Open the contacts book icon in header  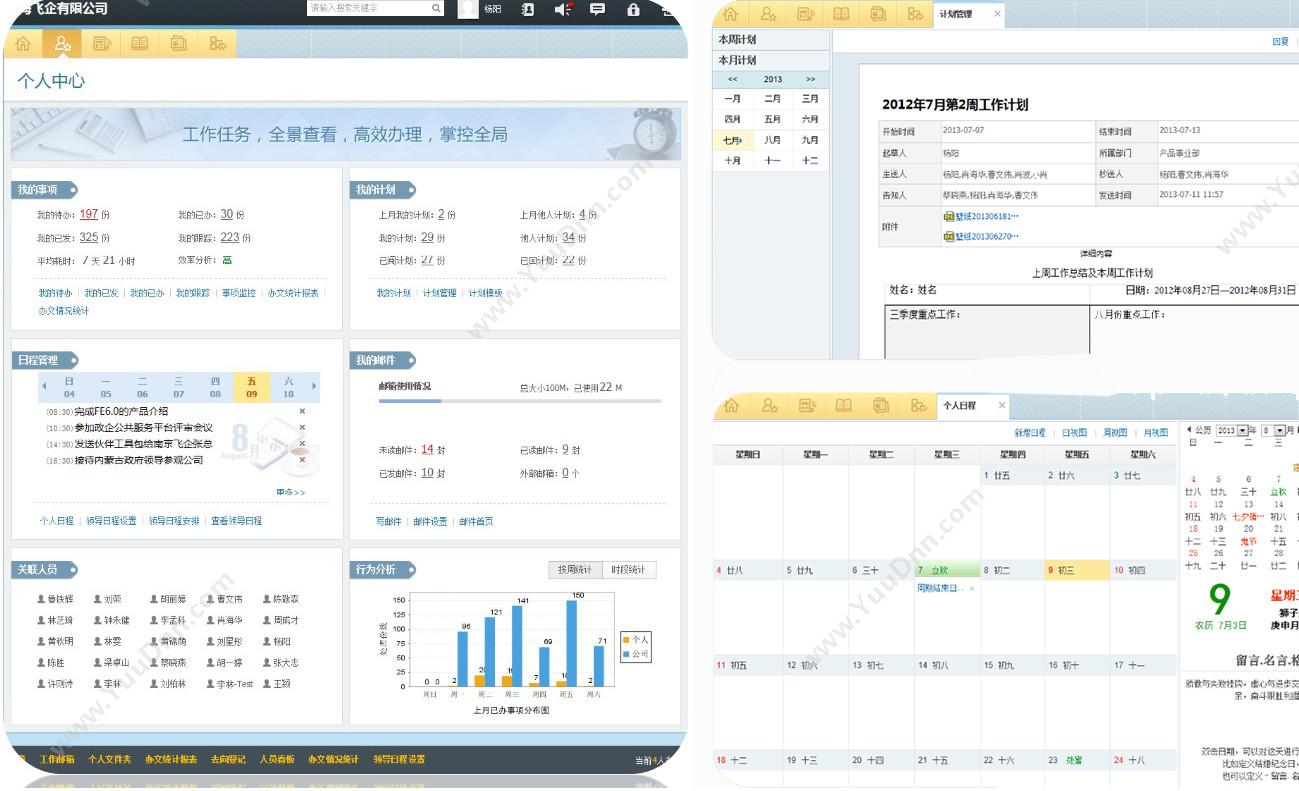(x=528, y=9)
